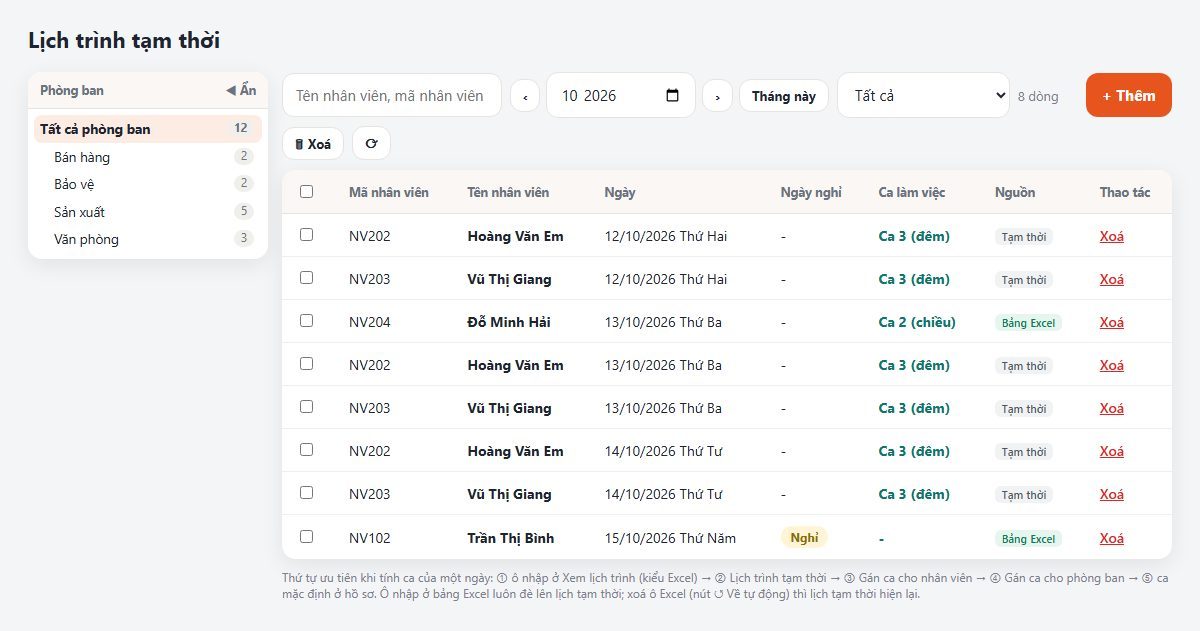Image resolution: width=1200 pixels, height=631 pixels.
Task: Focus the employee name search field
Action: [x=392, y=96]
